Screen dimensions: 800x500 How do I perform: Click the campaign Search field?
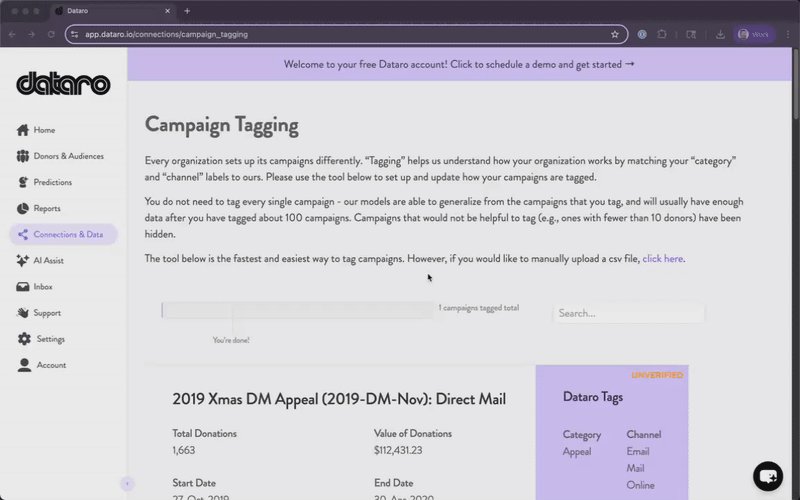[x=629, y=313]
